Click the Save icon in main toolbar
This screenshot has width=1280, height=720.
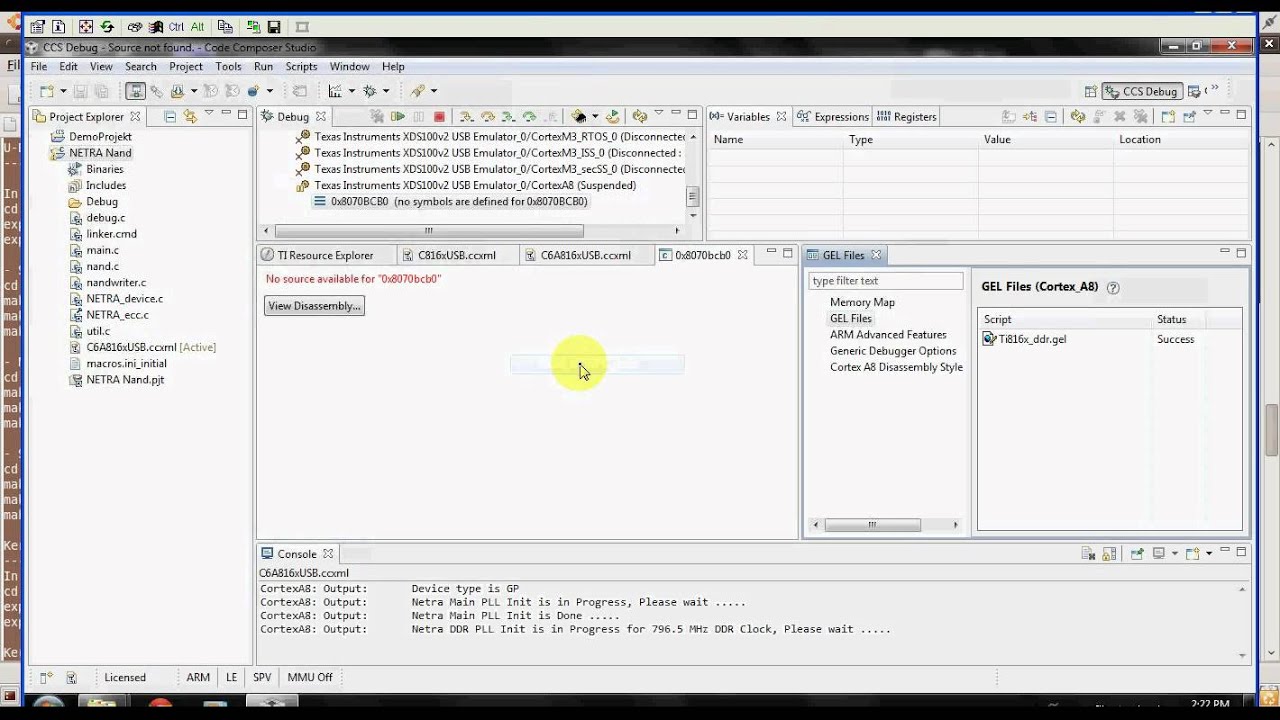pyautogui.click(x=81, y=91)
